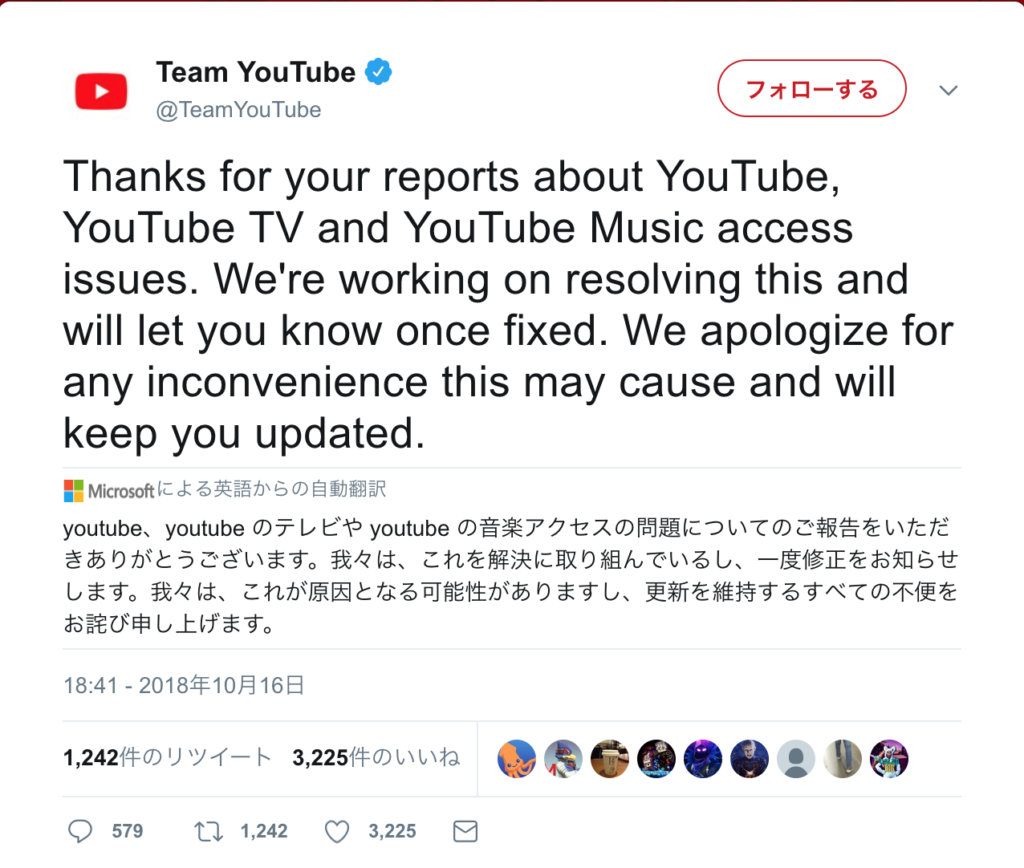The width and height of the screenshot is (1024, 868).
Task: Open the 18:41 - 2018年10月16日 timestamp
Action: 183,685
